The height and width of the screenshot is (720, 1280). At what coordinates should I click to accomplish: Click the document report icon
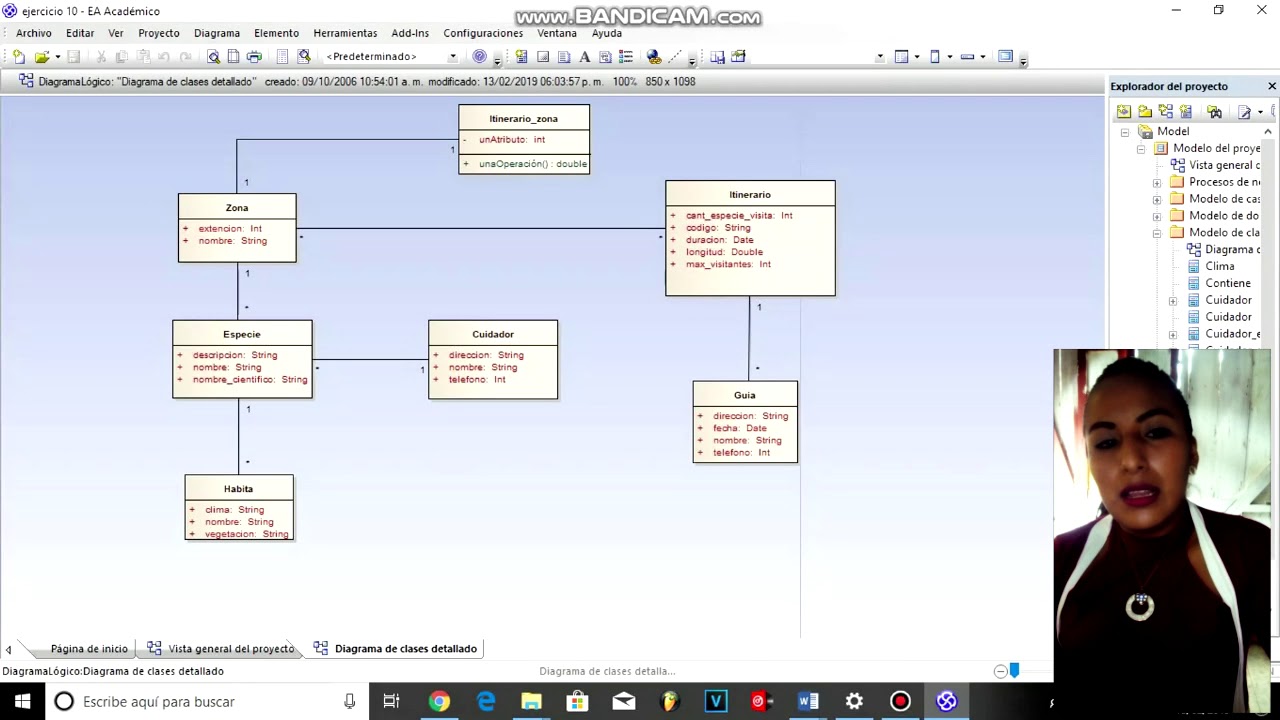pyautogui.click(x=282, y=57)
